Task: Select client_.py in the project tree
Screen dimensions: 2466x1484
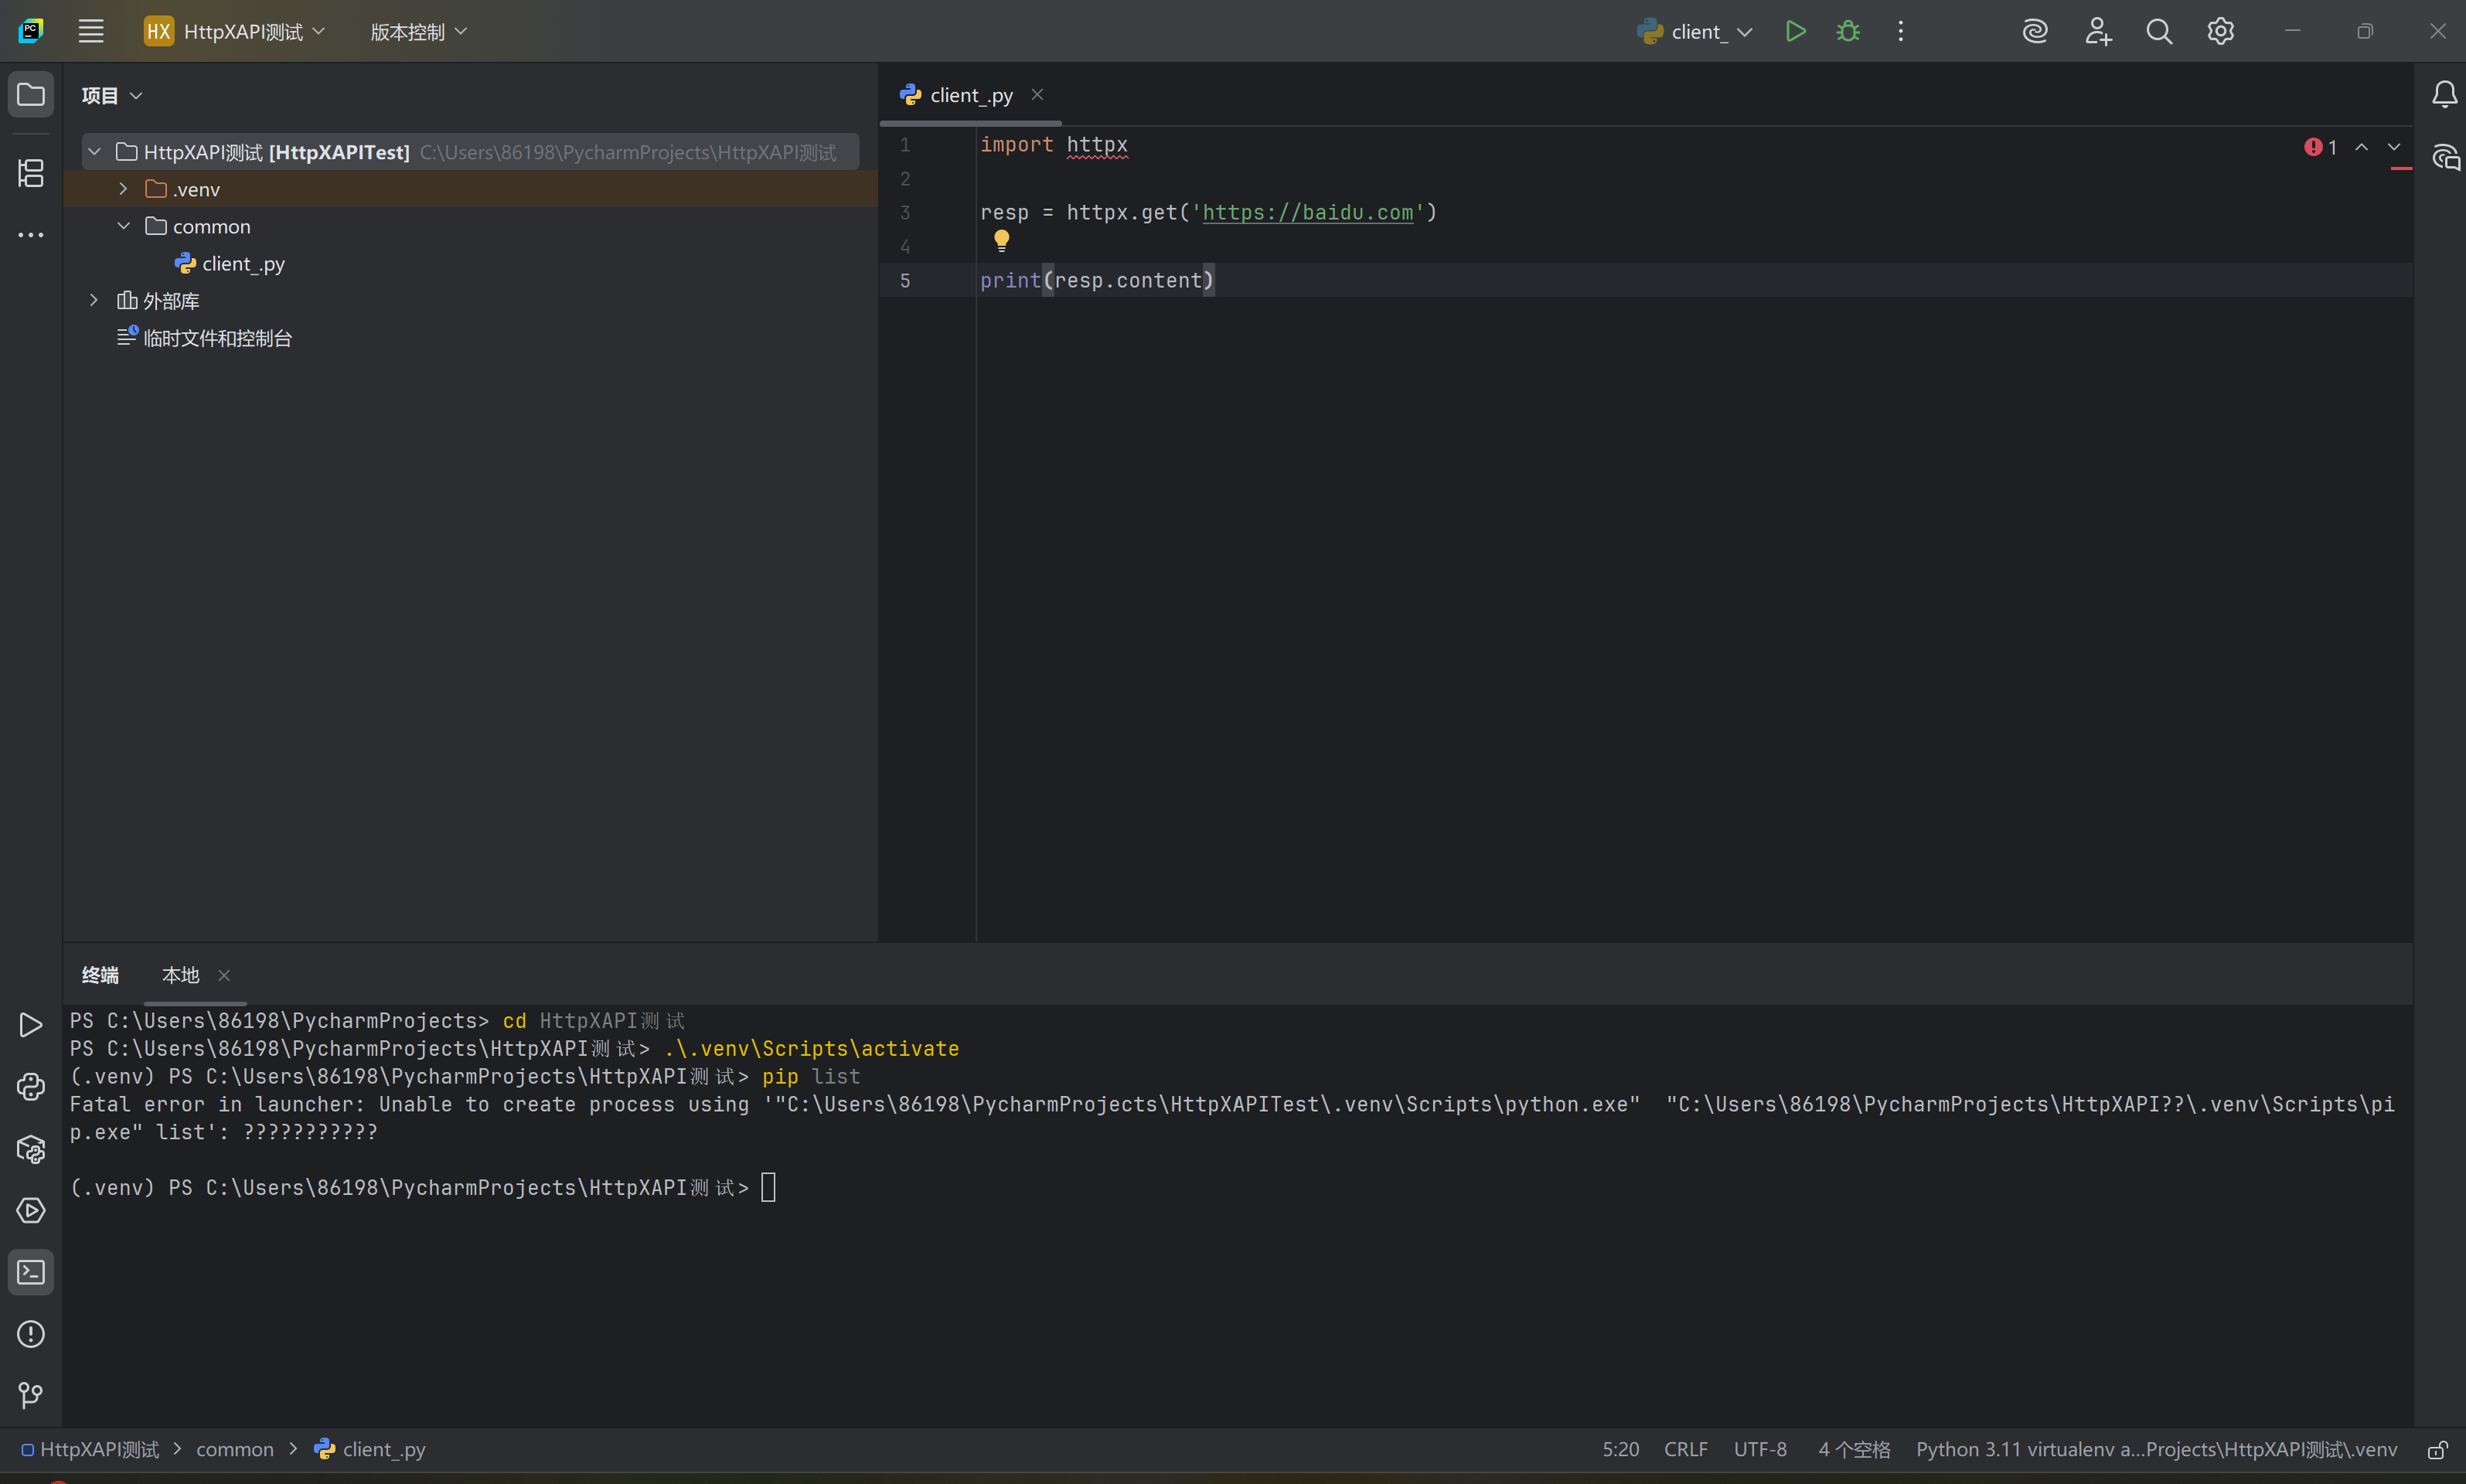Action: [x=243, y=263]
